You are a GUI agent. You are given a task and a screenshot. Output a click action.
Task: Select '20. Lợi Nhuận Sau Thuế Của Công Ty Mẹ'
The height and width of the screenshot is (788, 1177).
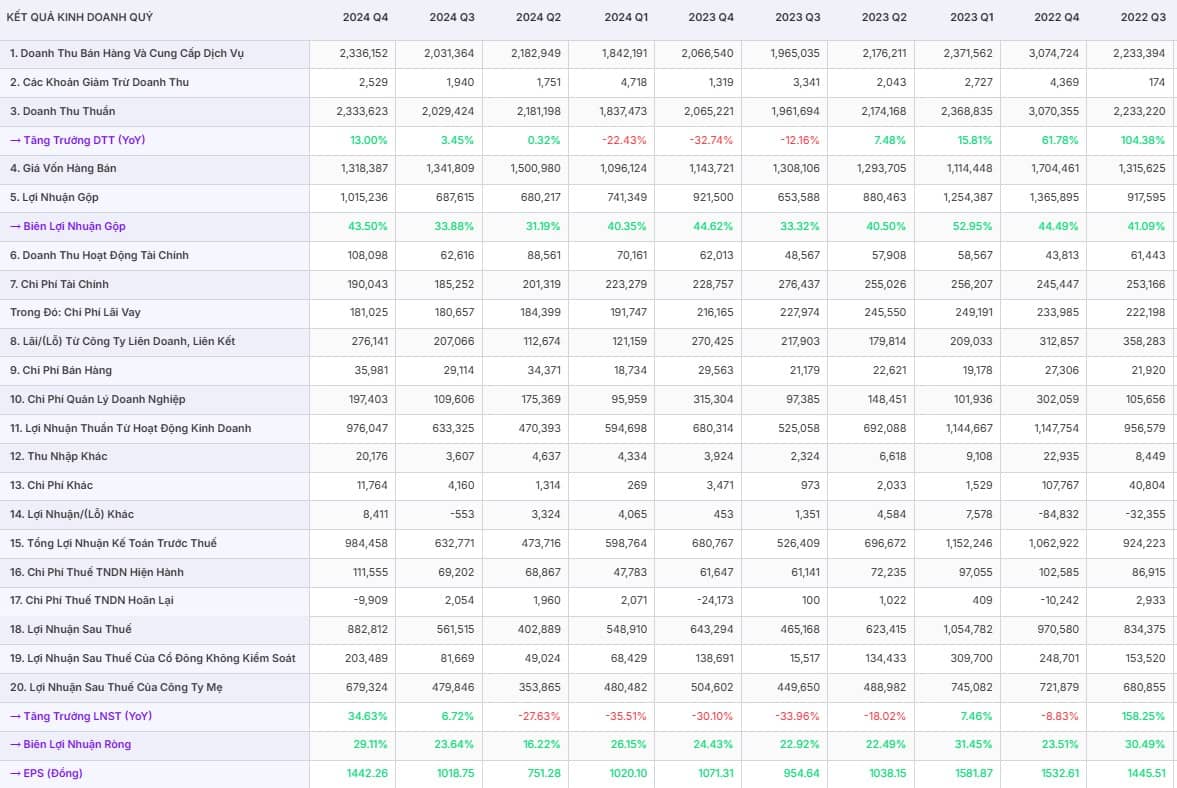116,687
